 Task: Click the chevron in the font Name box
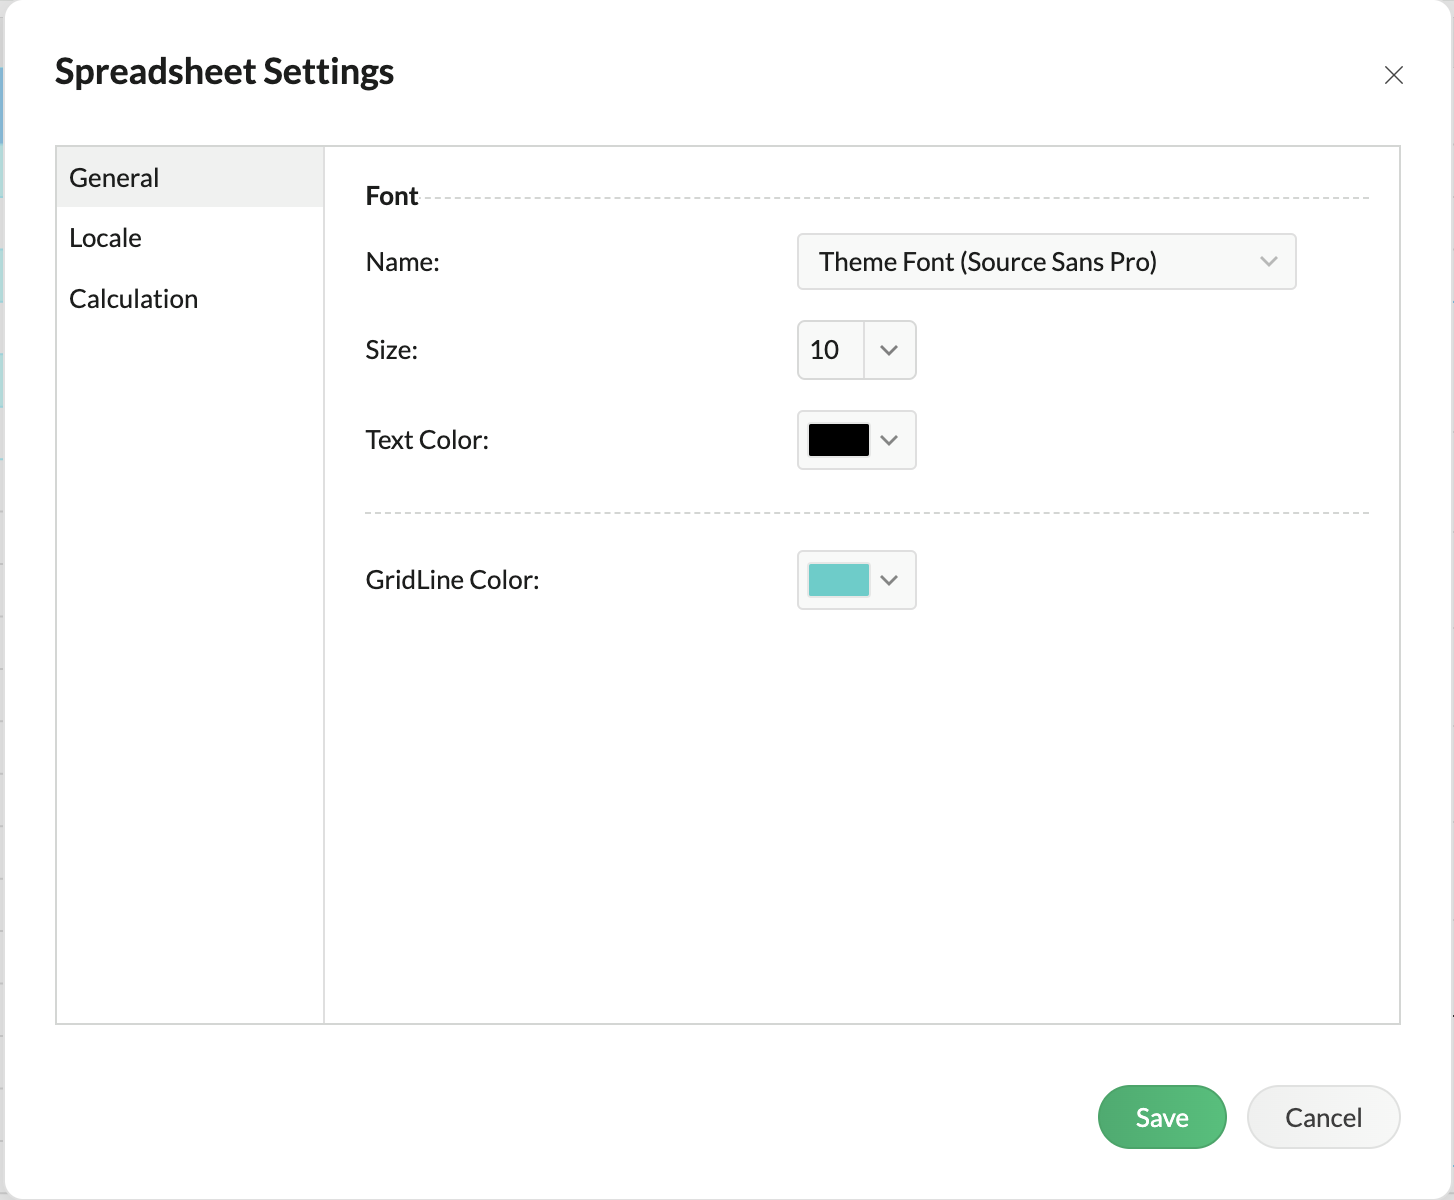[x=1269, y=262]
